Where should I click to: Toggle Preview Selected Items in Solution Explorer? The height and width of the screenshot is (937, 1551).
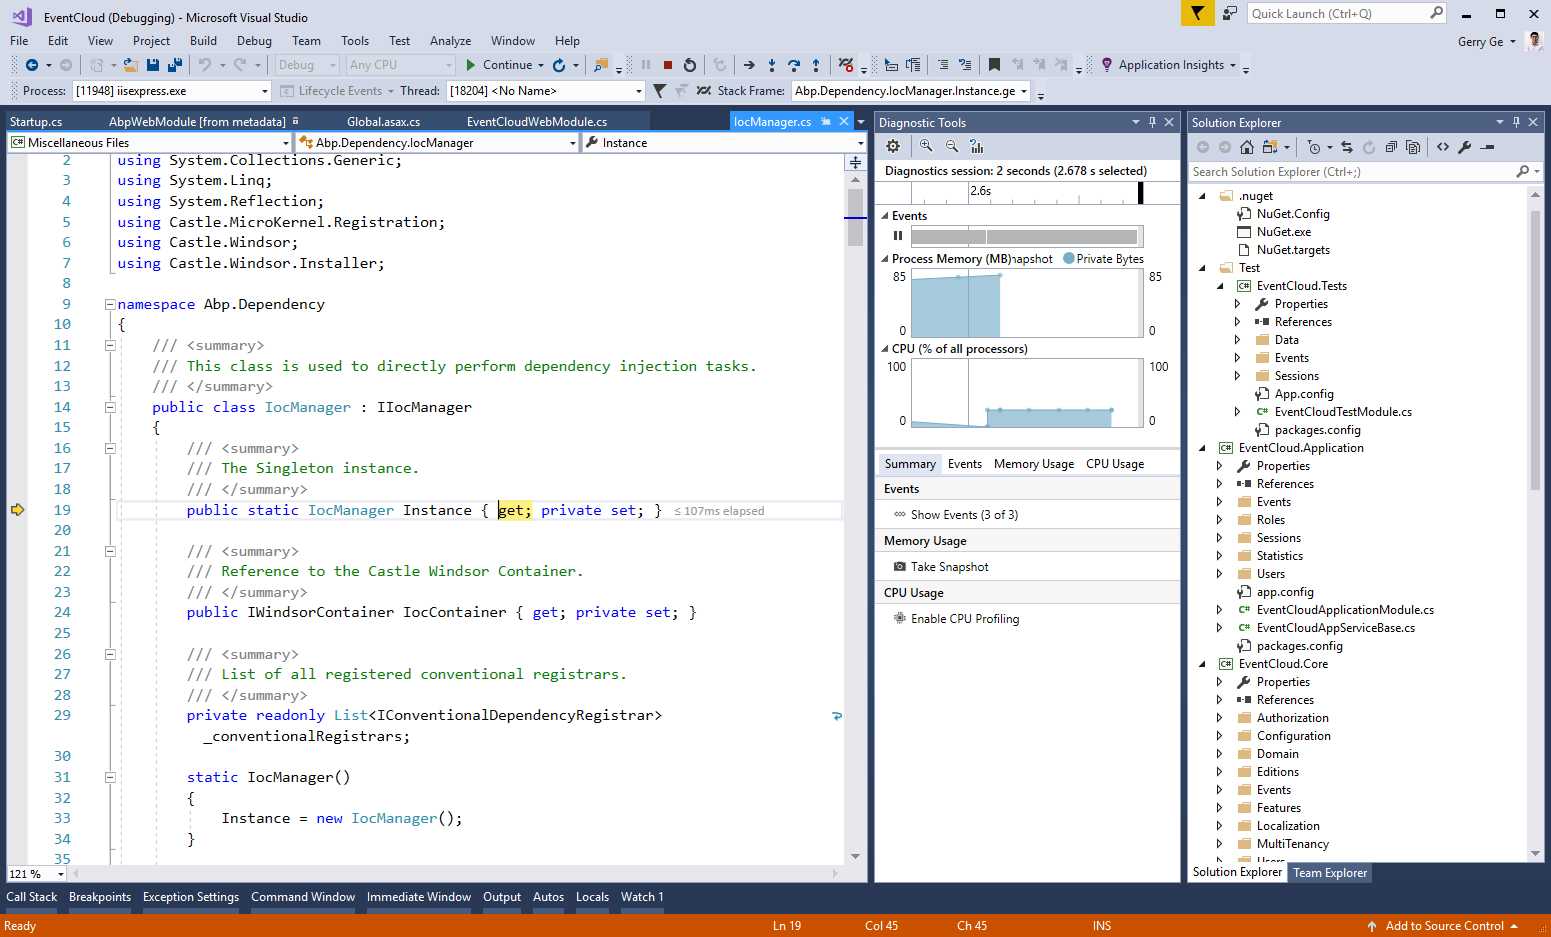1487,147
